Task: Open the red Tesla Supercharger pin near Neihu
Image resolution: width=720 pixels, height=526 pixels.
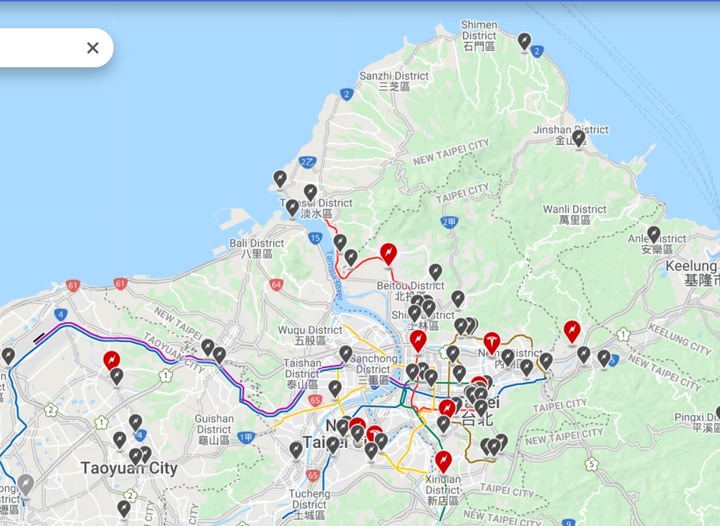Action: tap(492, 344)
